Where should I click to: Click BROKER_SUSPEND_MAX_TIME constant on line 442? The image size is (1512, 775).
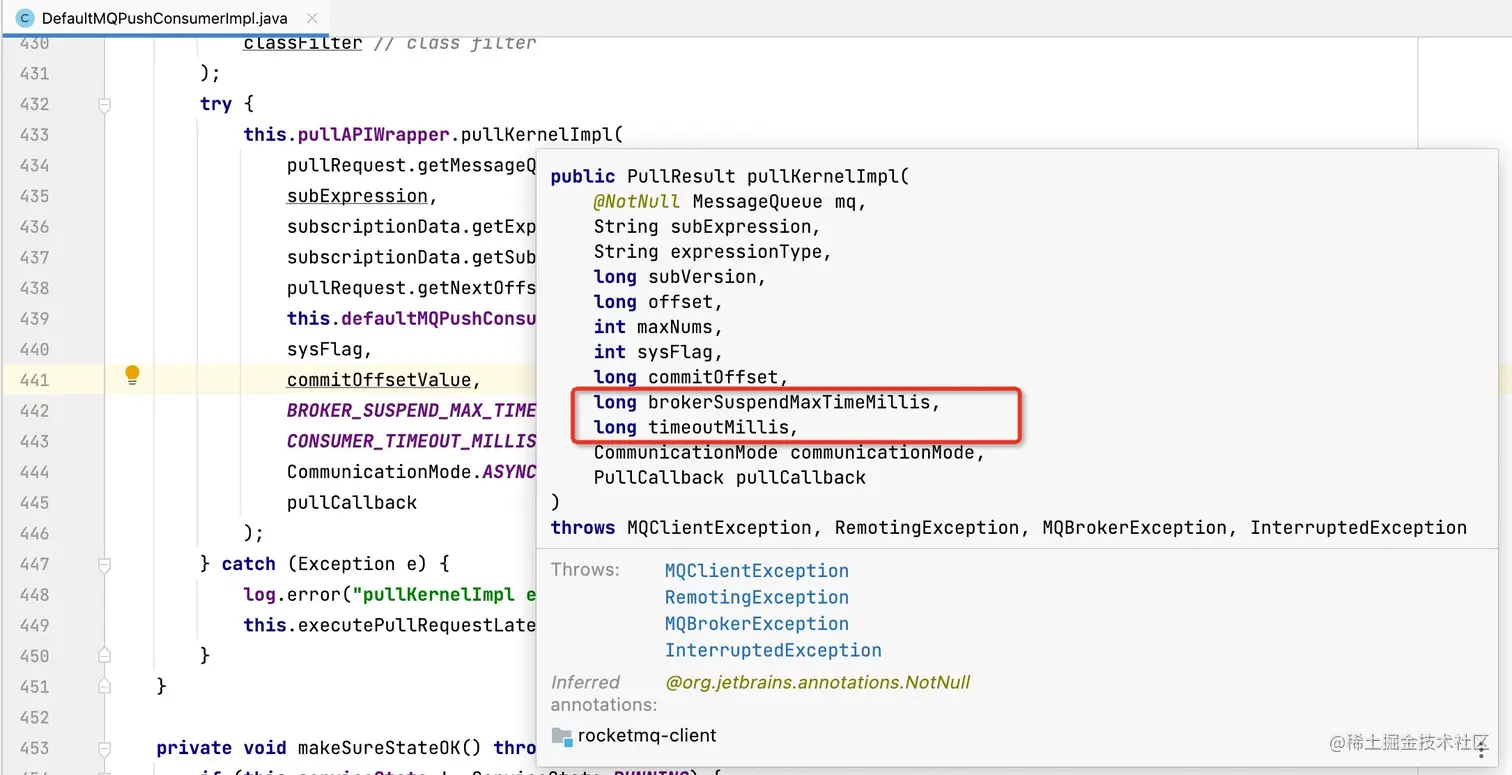(x=411, y=411)
